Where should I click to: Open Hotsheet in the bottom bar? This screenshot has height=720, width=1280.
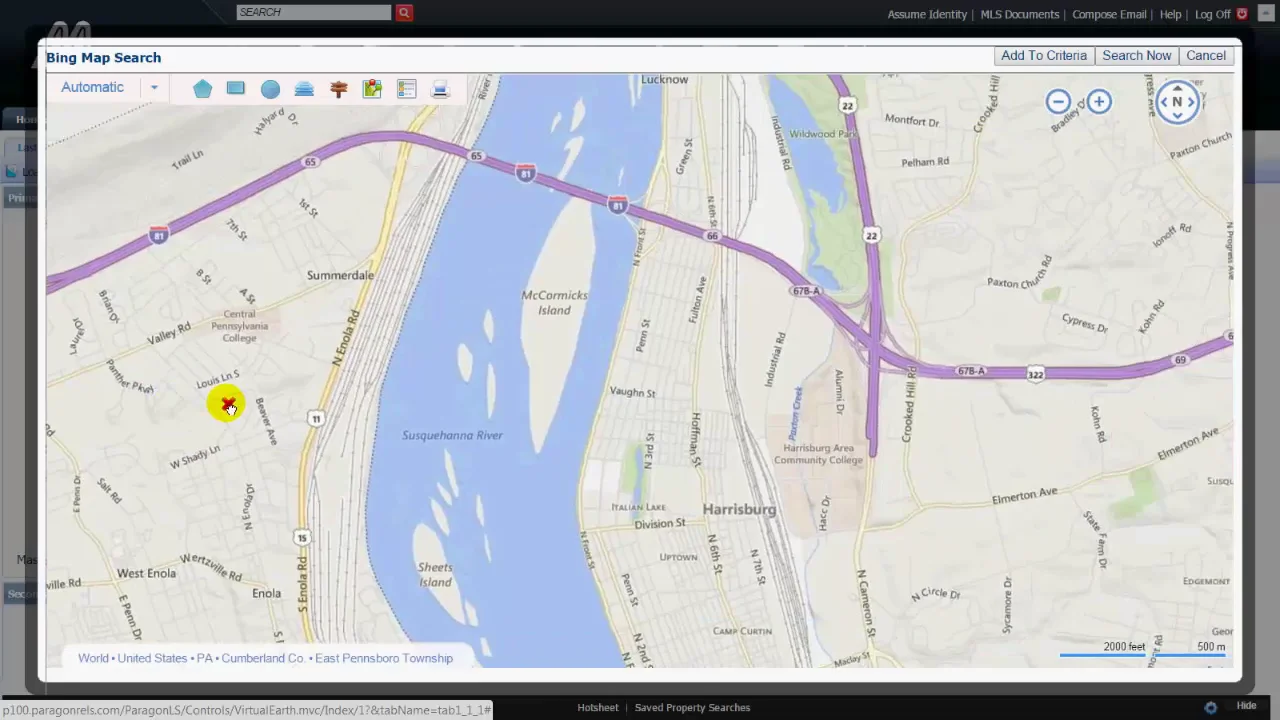(598, 707)
